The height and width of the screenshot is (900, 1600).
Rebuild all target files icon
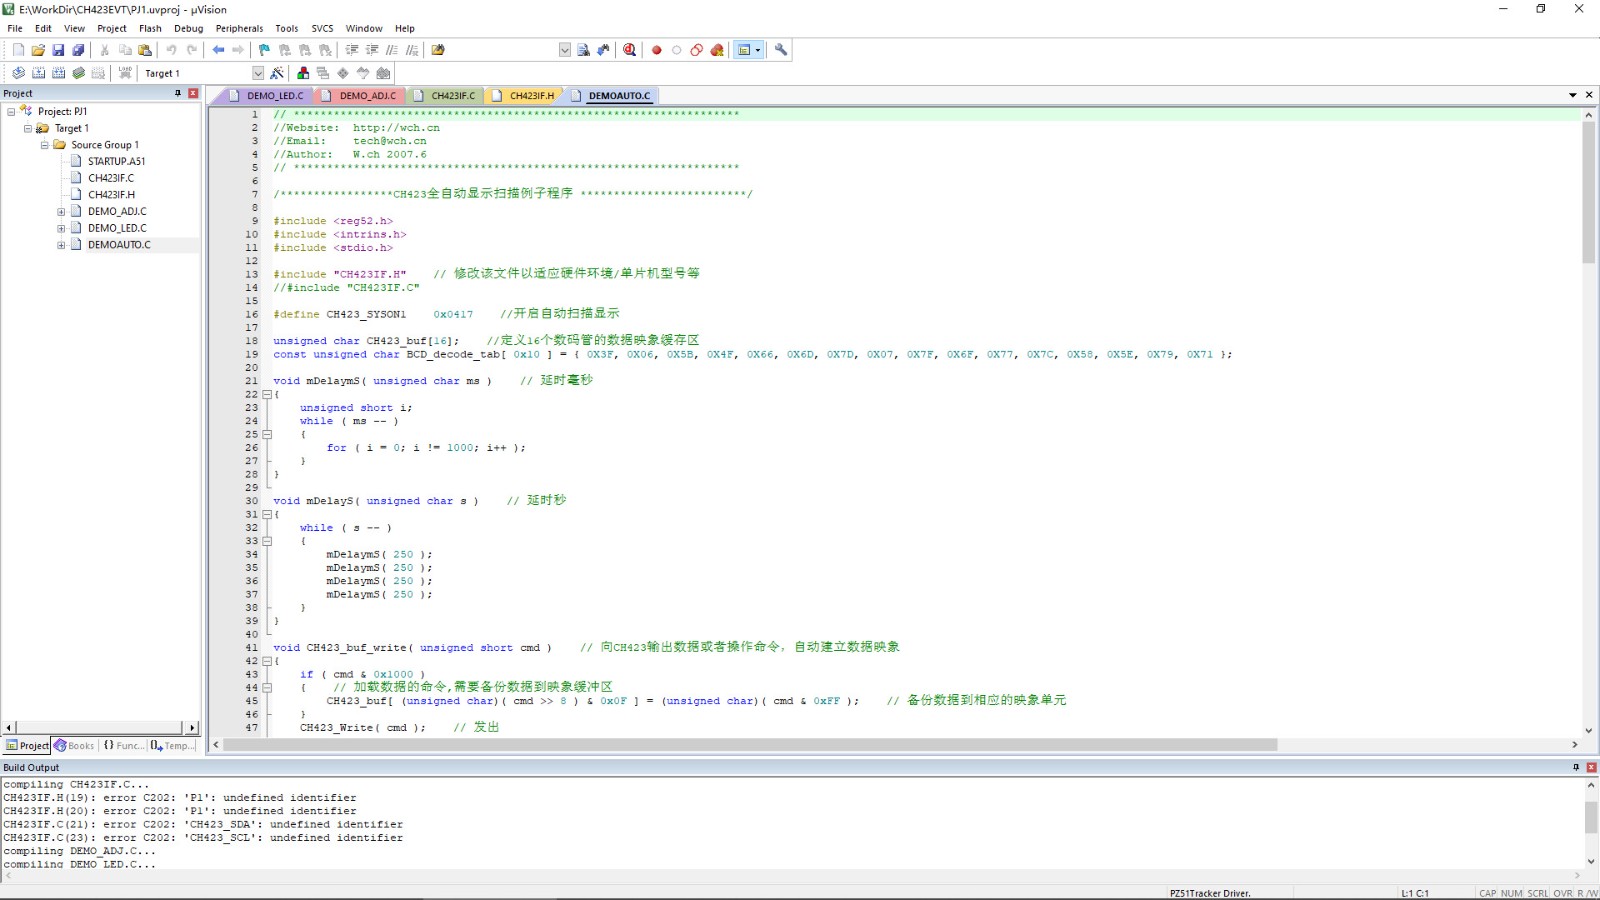pyautogui.click(x=58, y=73)
